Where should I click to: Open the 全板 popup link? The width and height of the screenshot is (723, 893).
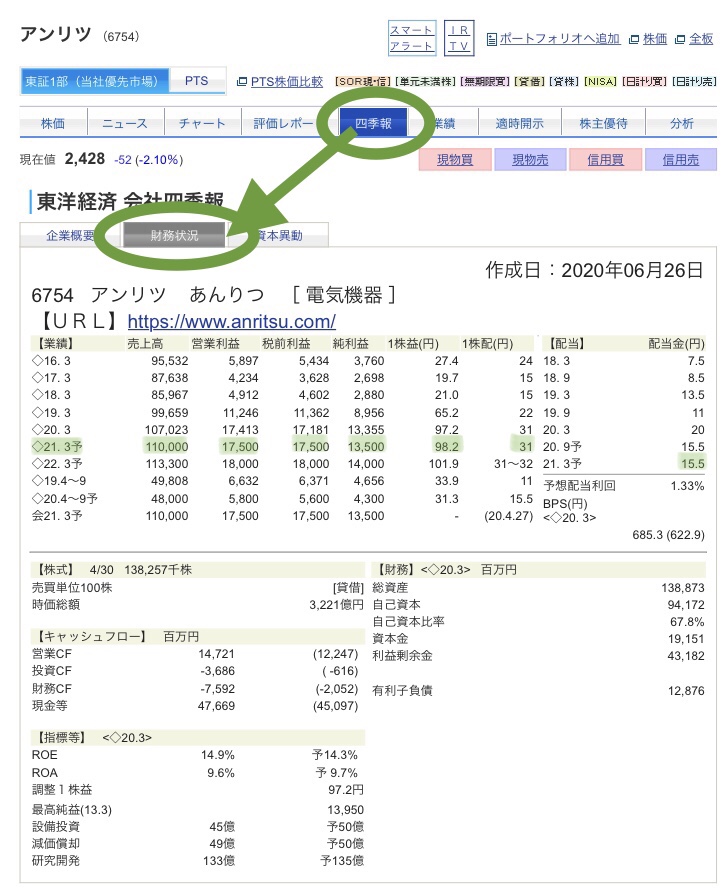pyautogui.click(x=701, y=39)
